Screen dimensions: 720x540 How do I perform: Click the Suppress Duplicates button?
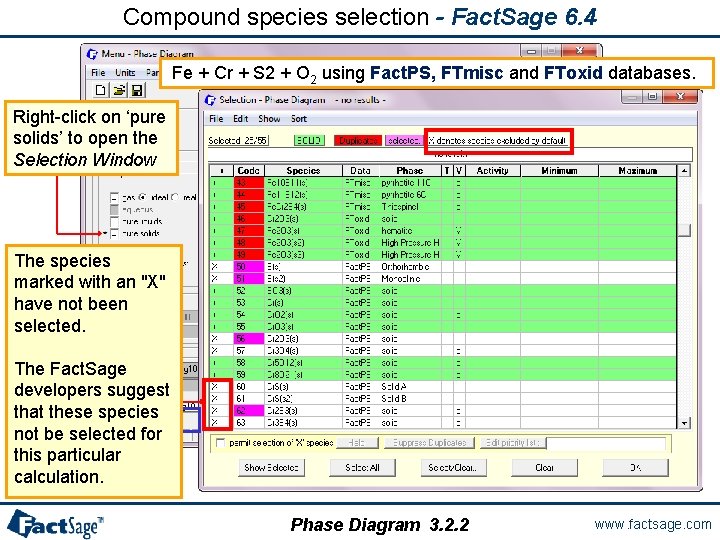pyautogui.click(x=429, y=443)
